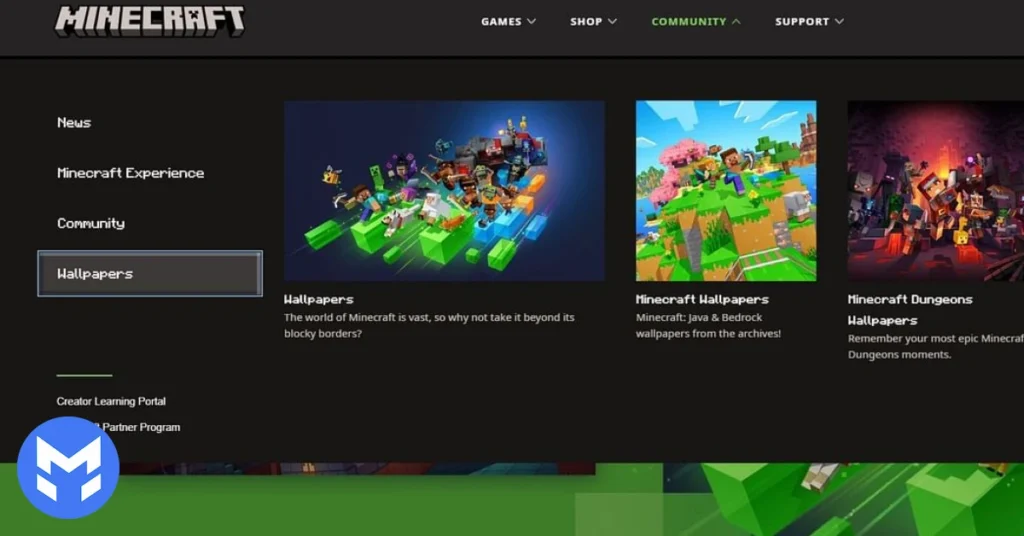Select News in the Community sidebar
Screen dimensions: 1024x536
click(x=74, y=123)
